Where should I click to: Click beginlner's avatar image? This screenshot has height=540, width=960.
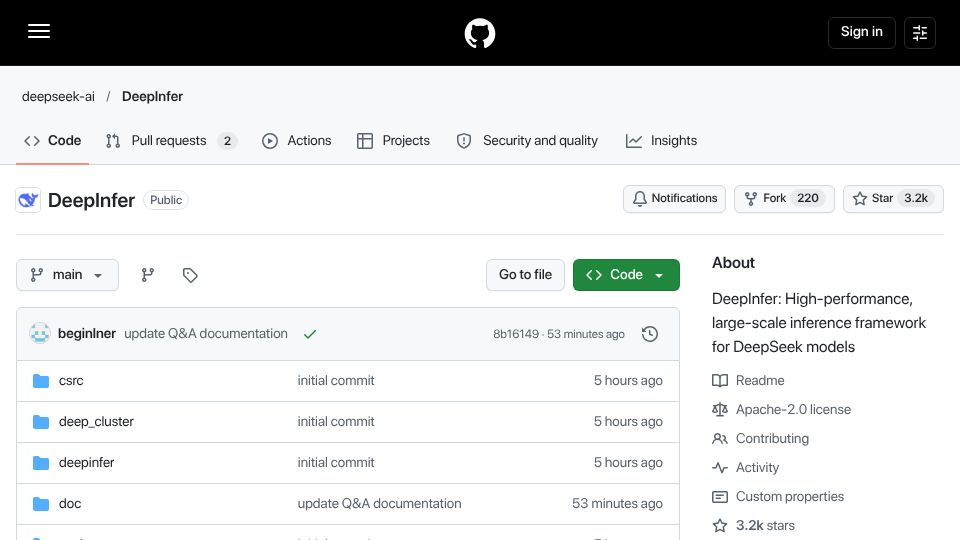pos(40,333)
